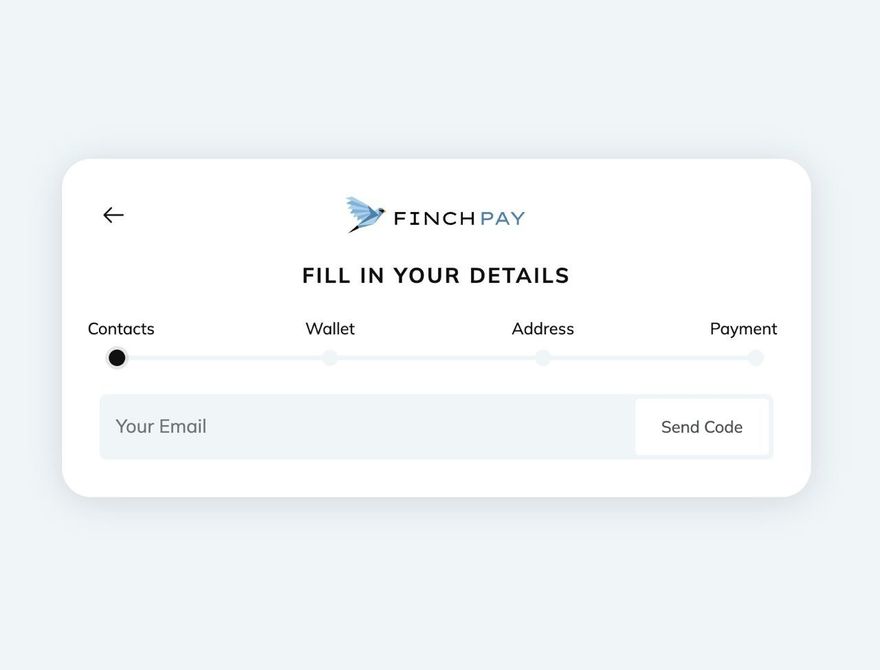This screenshot has height=670, width=880.
Task: Click the dark FINCH wordmark text
Action: [x=434, y=218]
